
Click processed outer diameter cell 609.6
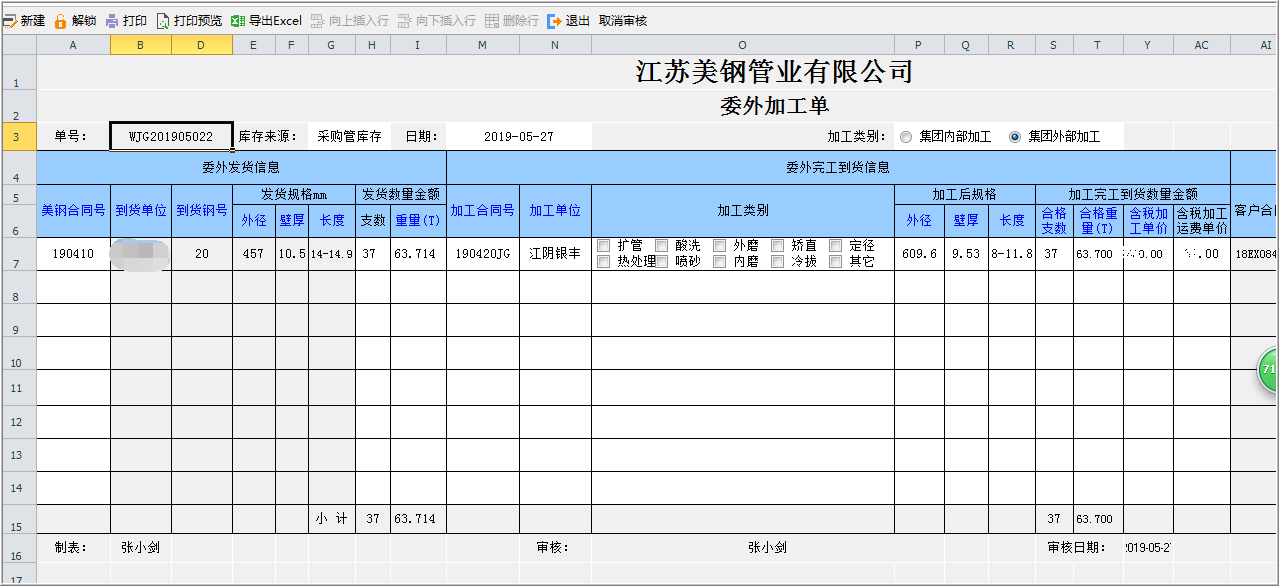point(919,254)
